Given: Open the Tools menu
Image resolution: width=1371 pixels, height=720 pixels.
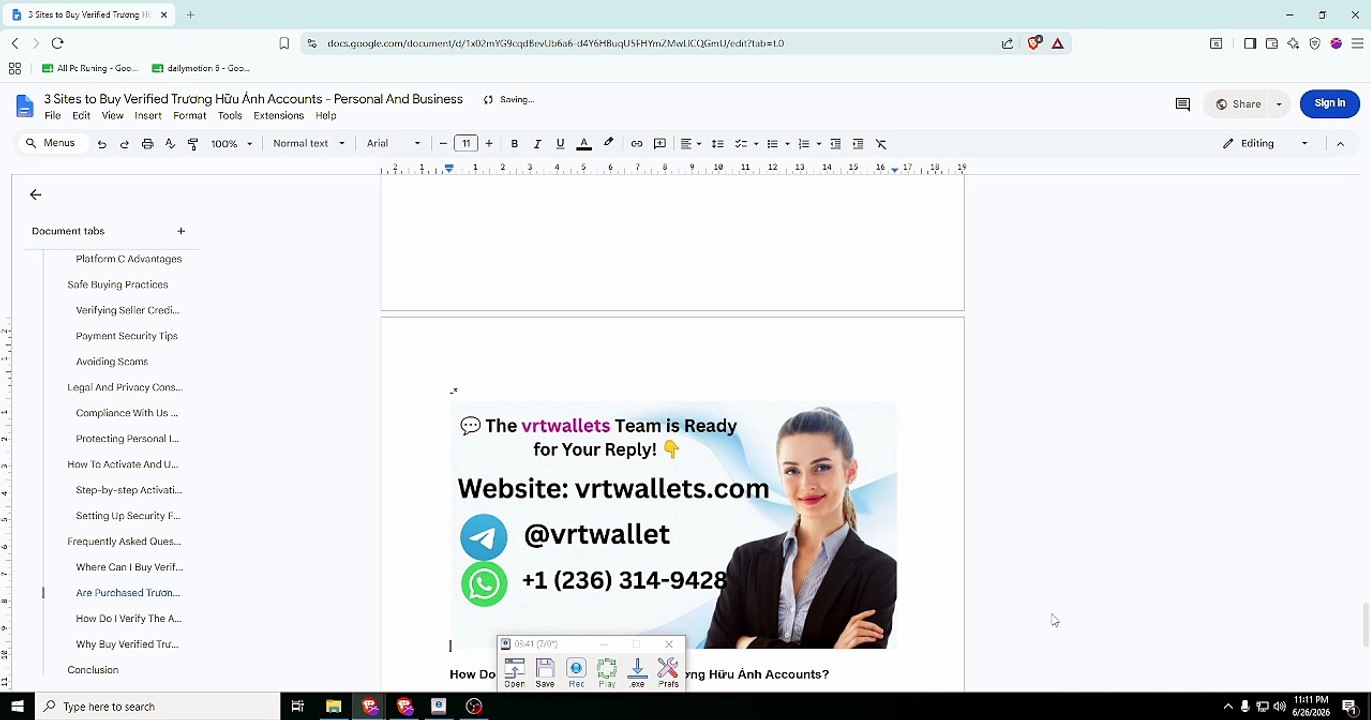Looking at the screenshot, I should tap(230, 116).
